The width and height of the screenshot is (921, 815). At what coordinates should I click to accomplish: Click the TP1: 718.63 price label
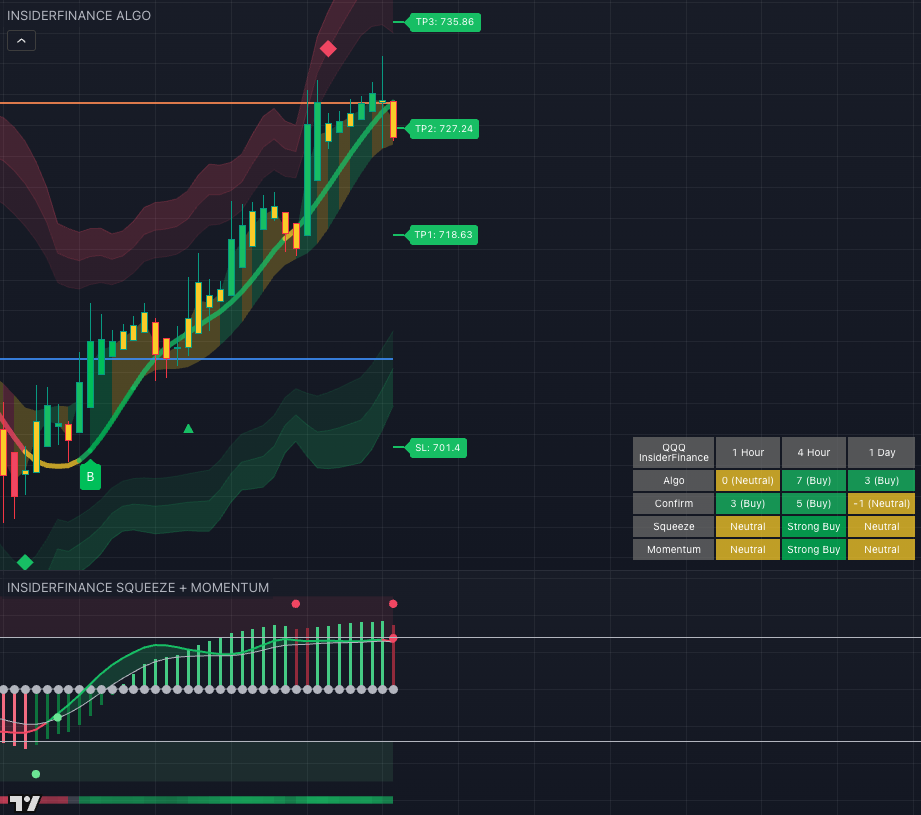point(443,235)
